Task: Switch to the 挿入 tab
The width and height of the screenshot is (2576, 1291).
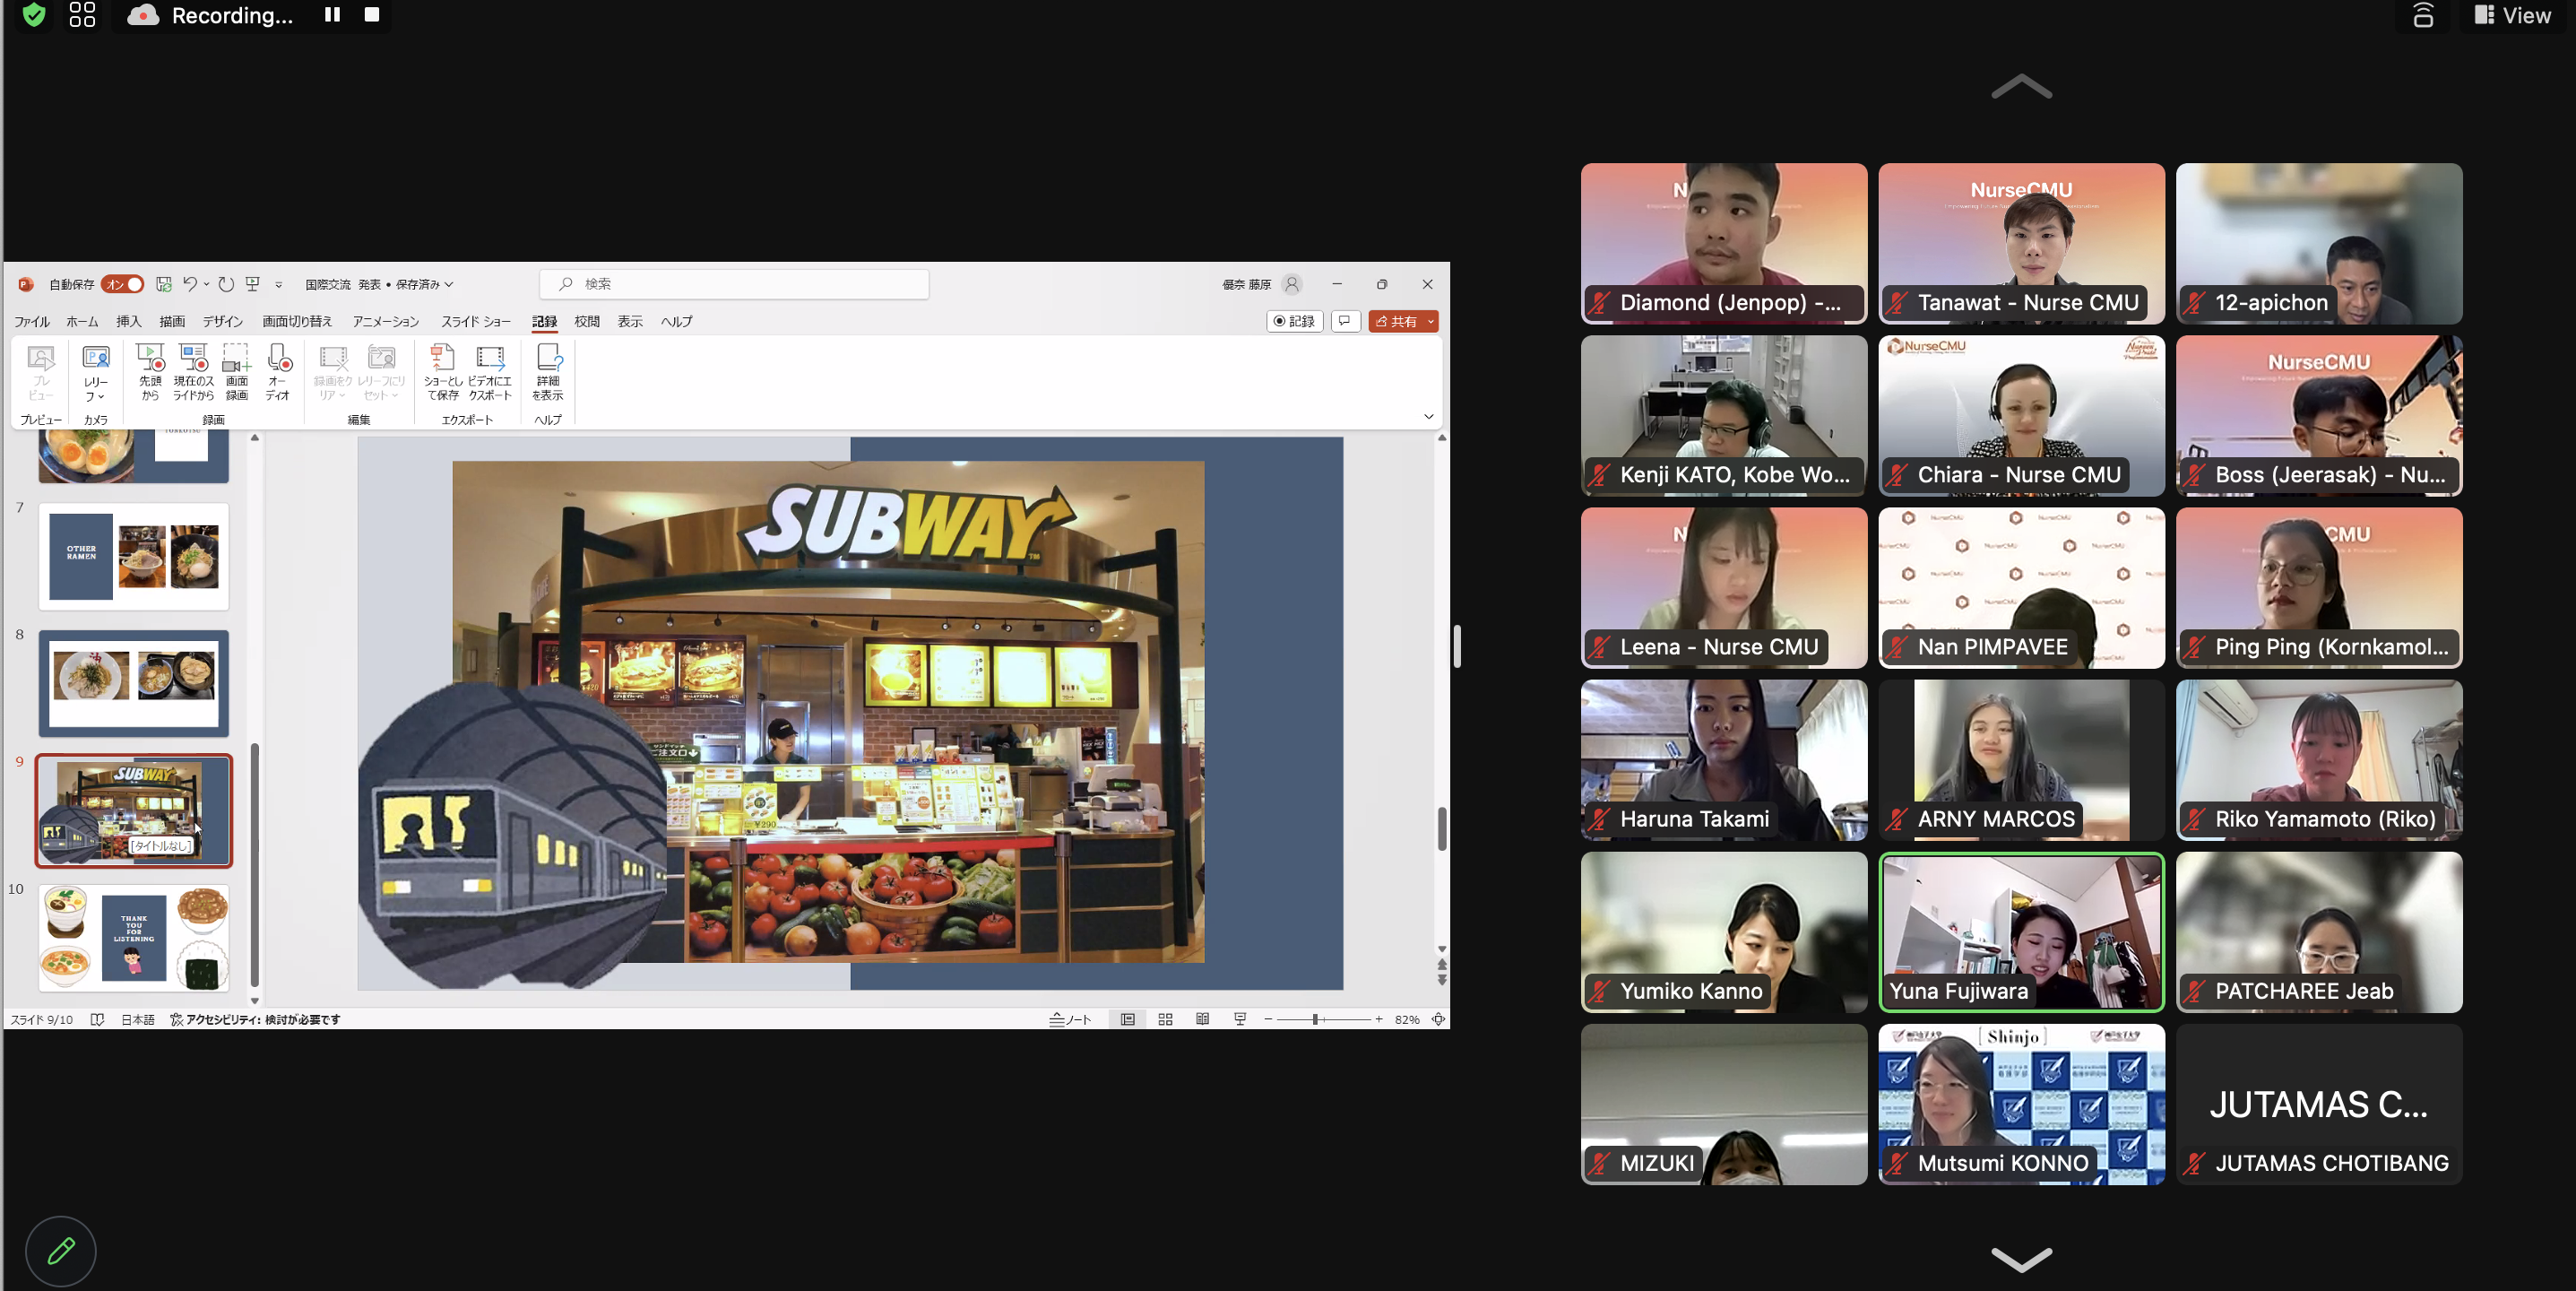Action: (129, 321)
